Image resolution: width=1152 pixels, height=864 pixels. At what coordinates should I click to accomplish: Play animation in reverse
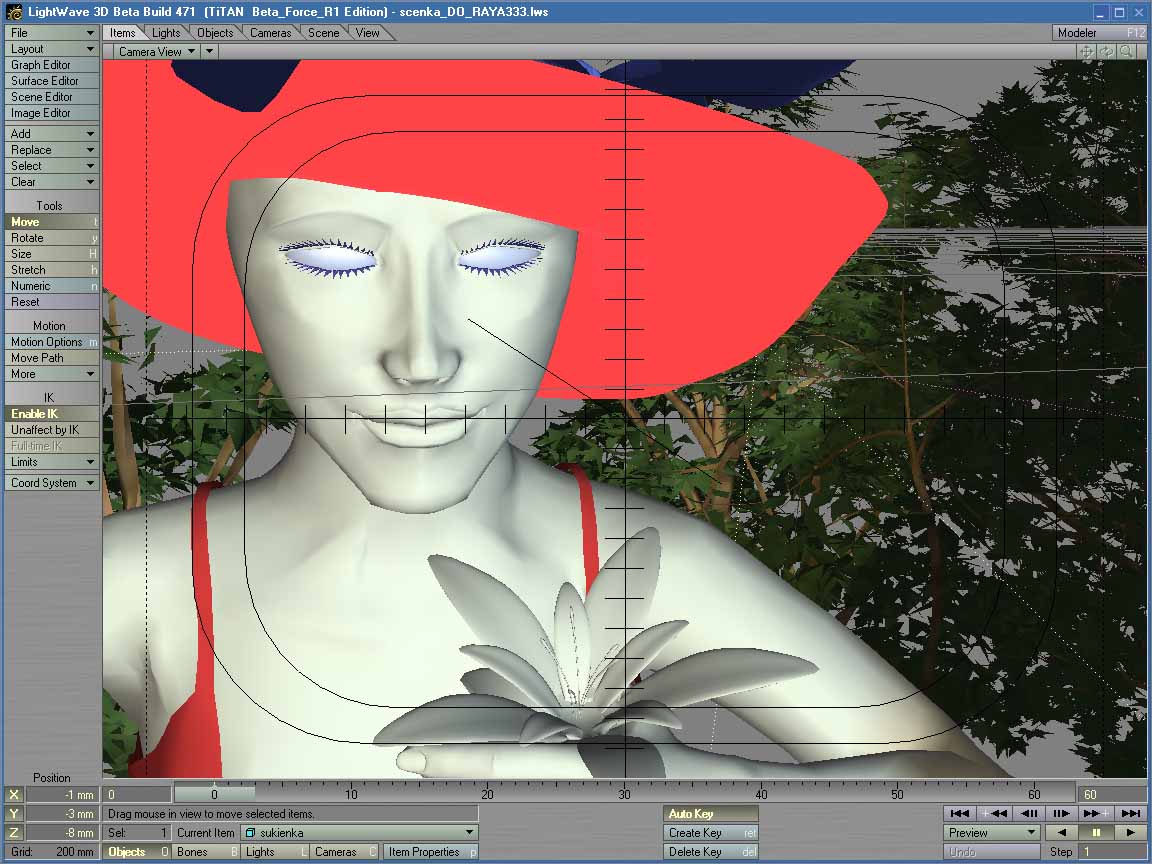1061,832
